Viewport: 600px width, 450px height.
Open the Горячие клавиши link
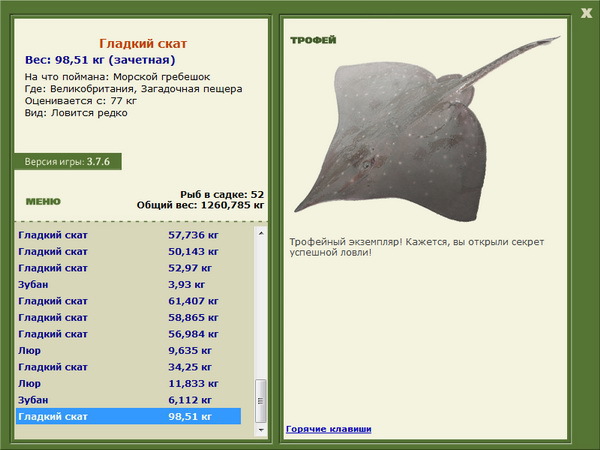coord(329,429)
